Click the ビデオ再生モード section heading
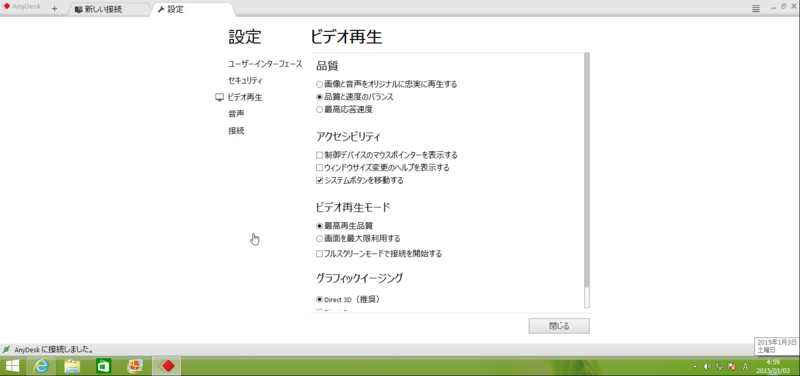 point(353,207)
